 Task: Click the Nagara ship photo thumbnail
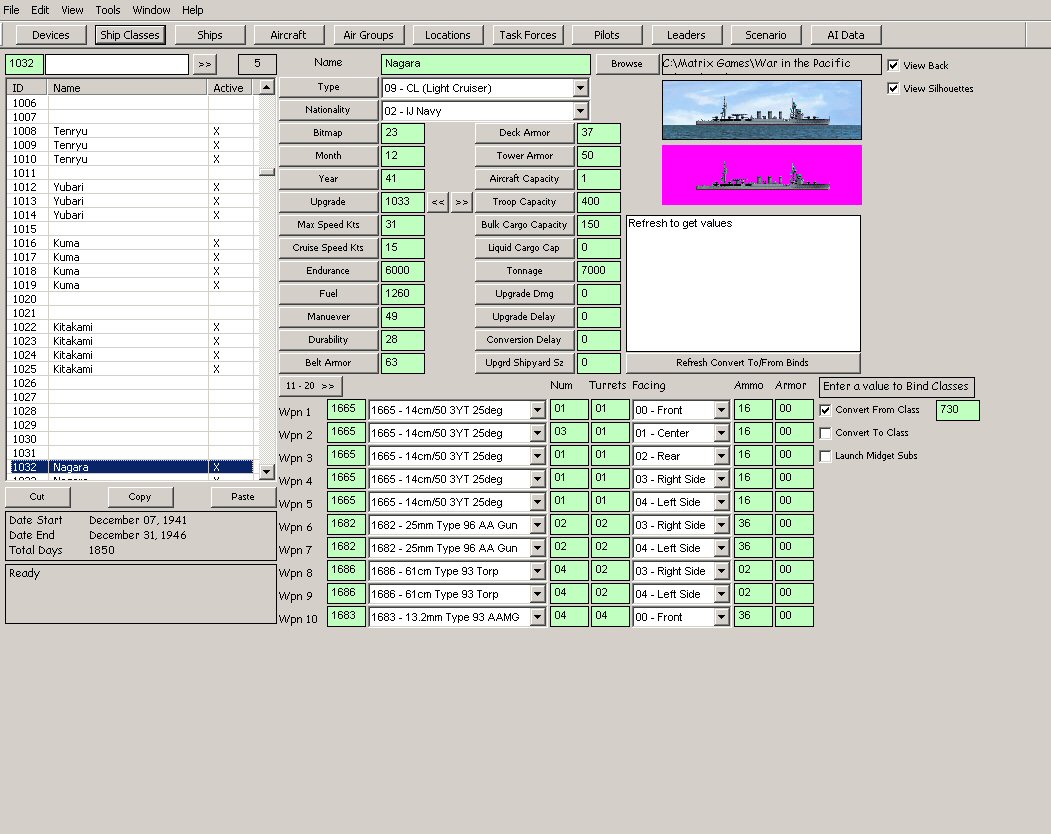(x=761, y=110)
